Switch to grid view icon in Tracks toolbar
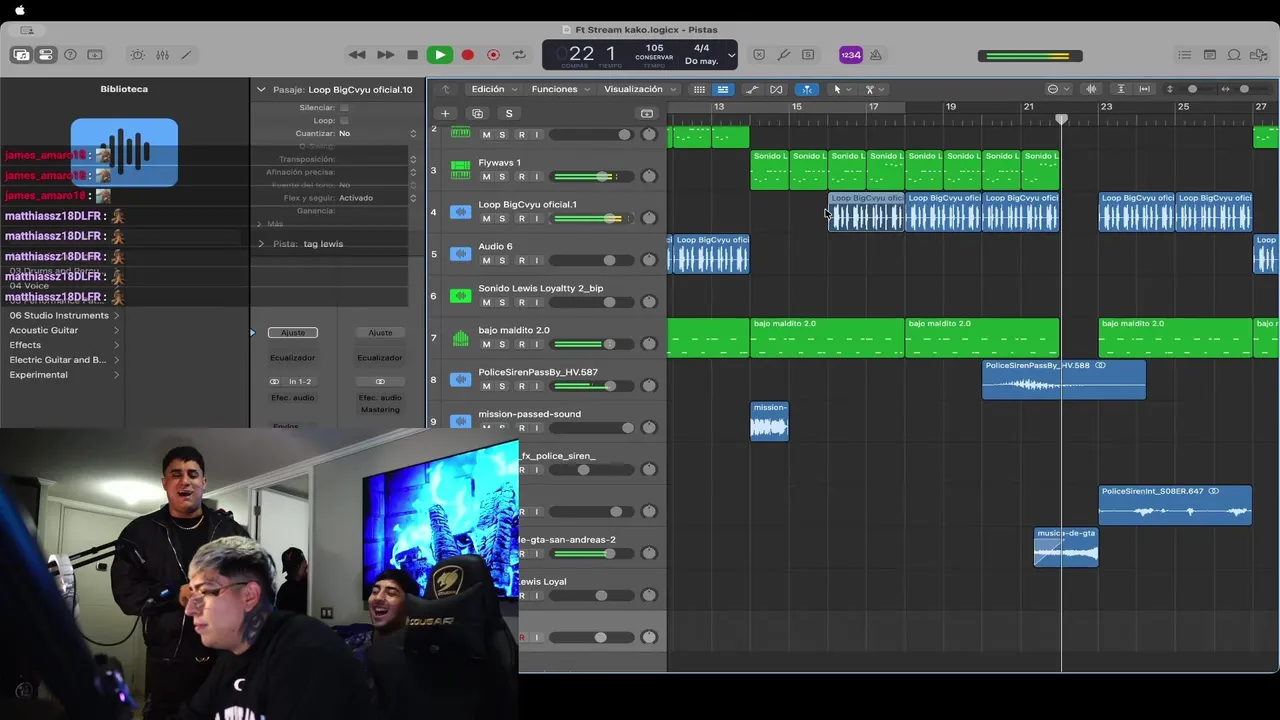The image size is (1280, 720). pos(699,89)
